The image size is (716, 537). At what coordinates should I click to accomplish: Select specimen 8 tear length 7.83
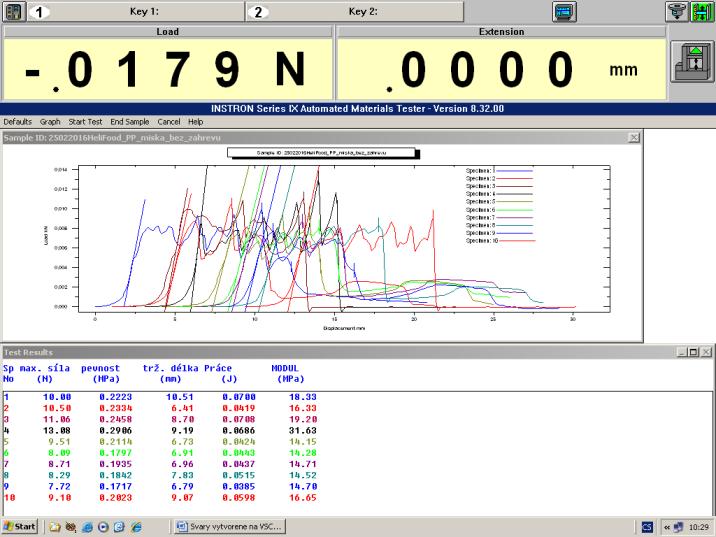183,475
